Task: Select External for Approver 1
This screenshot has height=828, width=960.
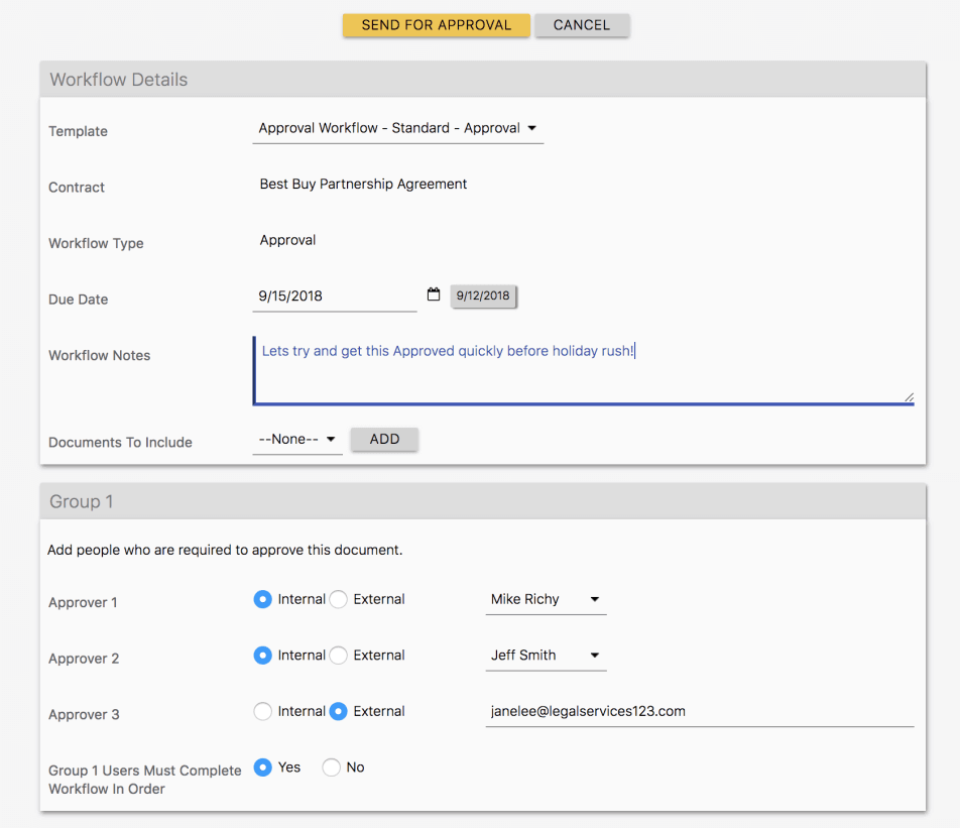Action: (x=339, y=599)
